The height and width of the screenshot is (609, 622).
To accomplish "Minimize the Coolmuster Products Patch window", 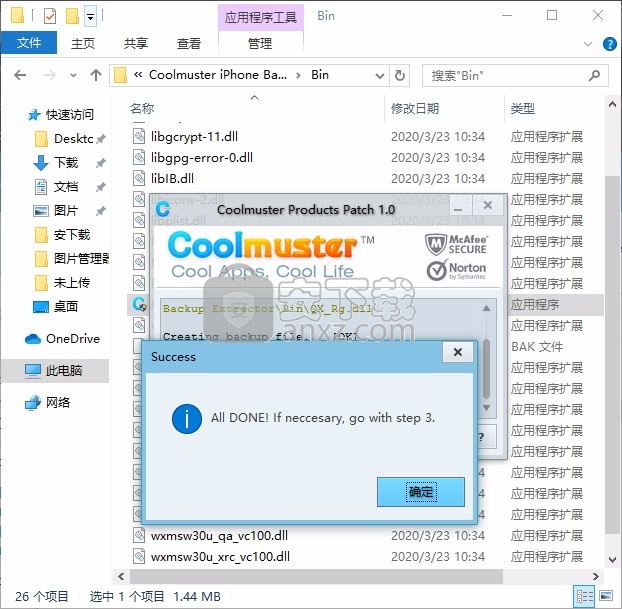I will tap(458, 207).
